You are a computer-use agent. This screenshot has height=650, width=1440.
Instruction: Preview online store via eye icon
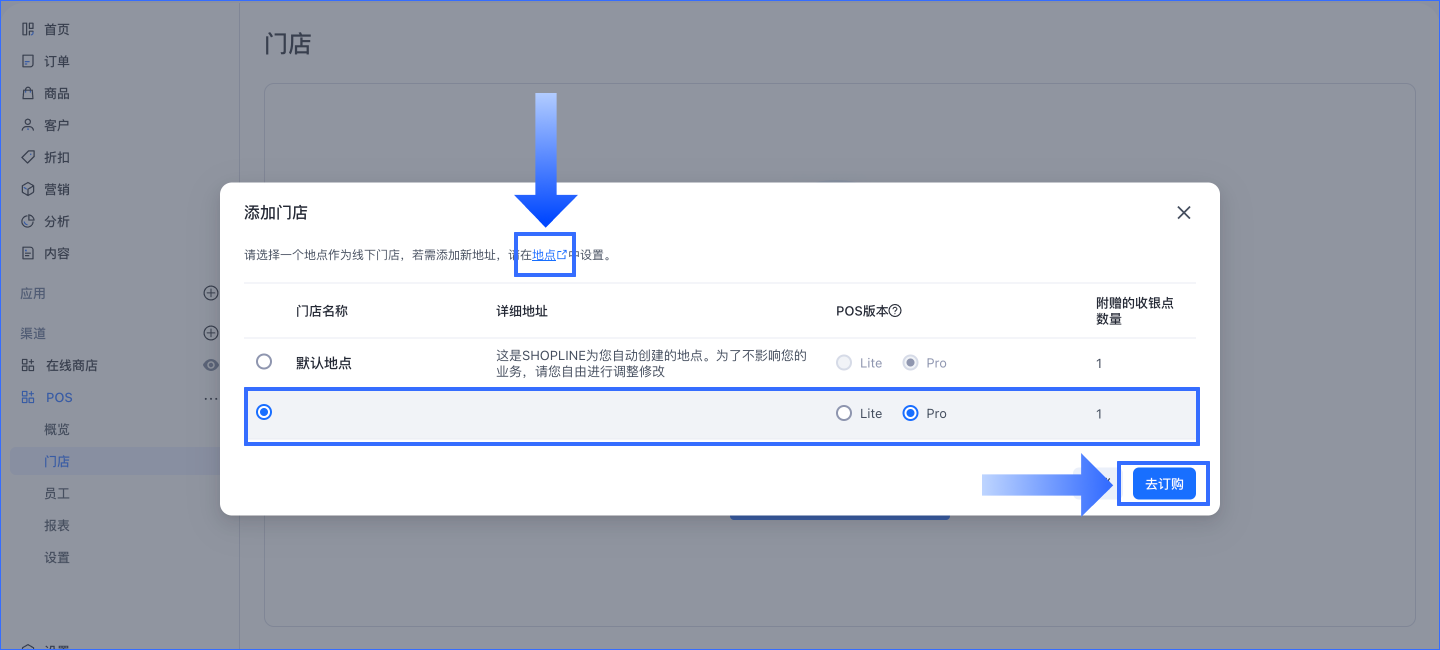click(211, 365)
